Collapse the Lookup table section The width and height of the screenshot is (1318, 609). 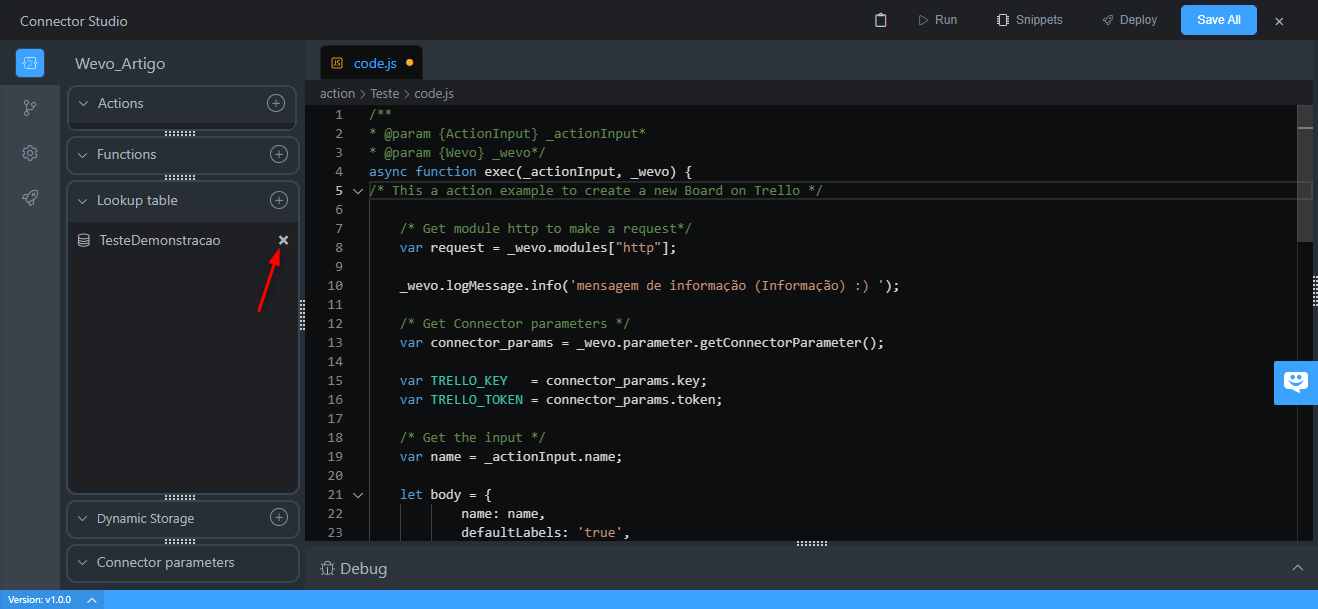click(x=83, y=200)
